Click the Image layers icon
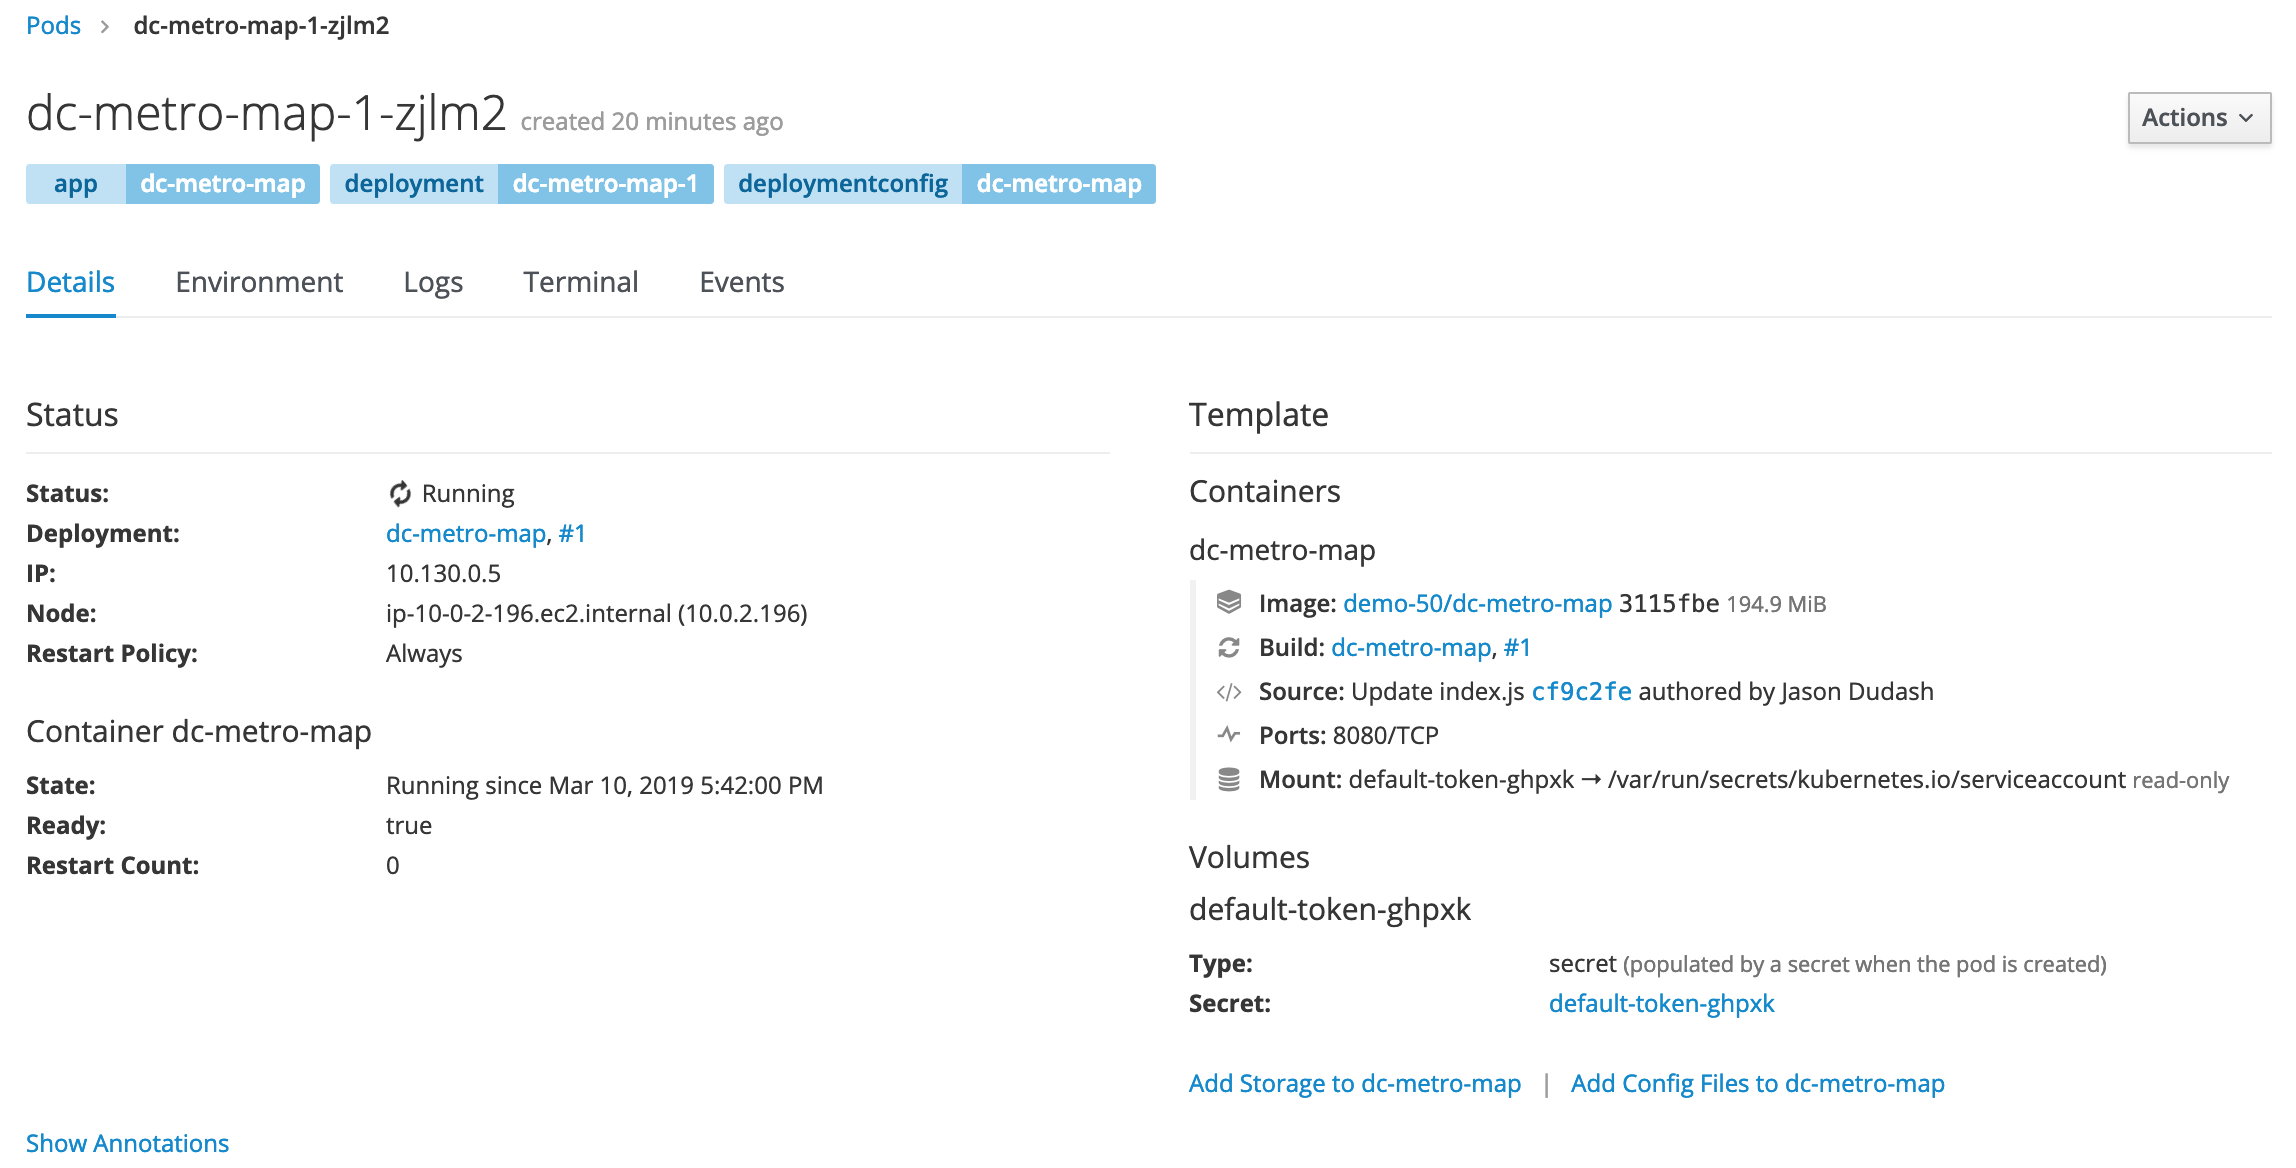This screenshot has height=1168, width=2296. pyautogui.click(x=1229, y=602)
